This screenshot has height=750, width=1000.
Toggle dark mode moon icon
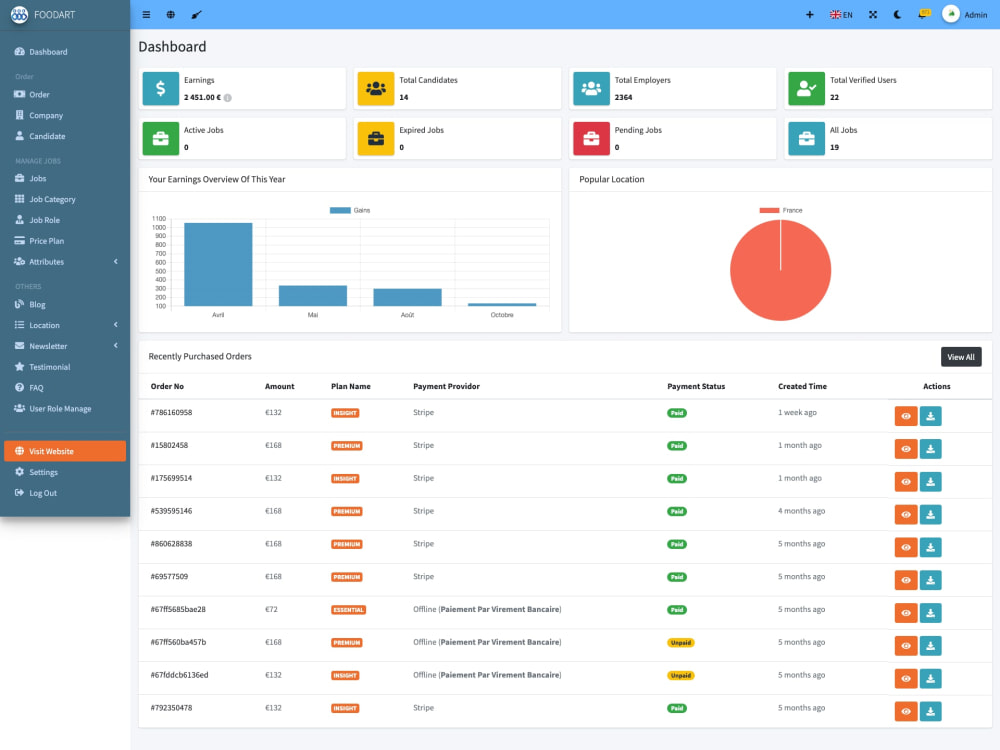click(897, 15)
